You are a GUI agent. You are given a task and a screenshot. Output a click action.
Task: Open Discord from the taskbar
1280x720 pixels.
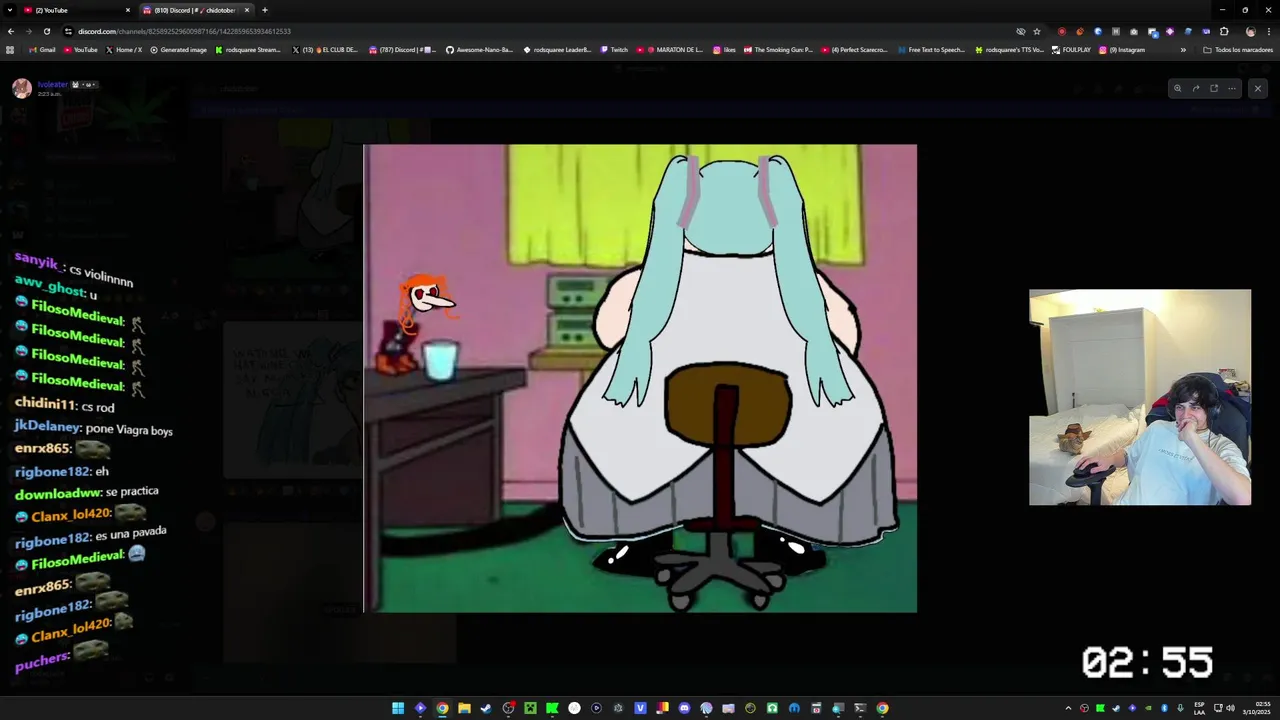(684, 708)
